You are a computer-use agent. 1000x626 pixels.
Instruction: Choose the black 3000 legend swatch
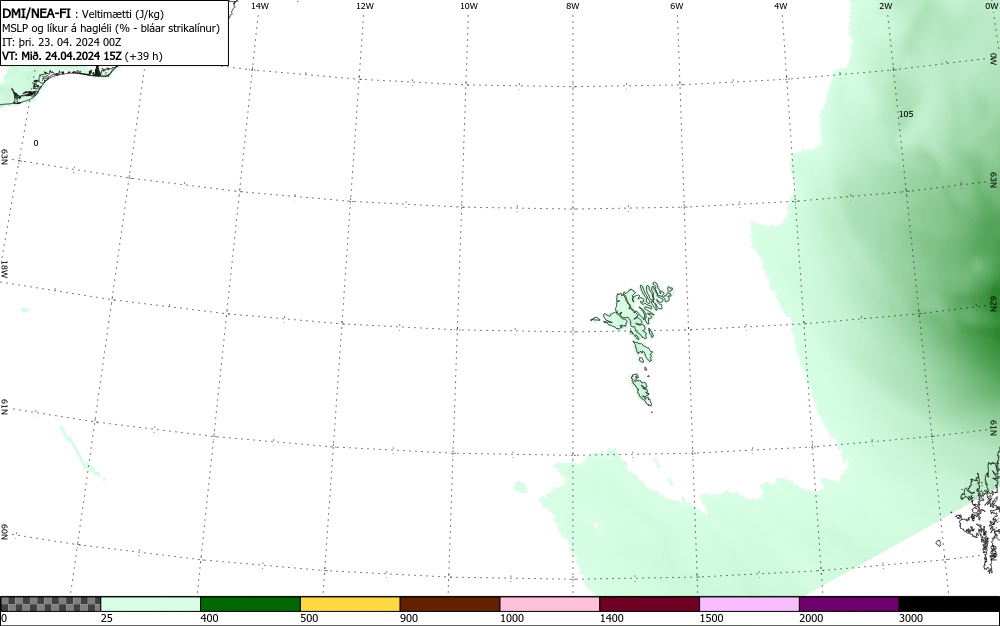tap(949, 604)
